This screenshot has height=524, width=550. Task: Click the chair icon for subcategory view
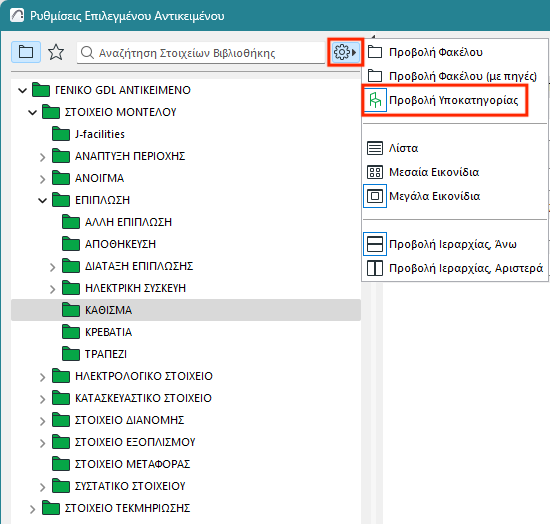click(x=375, y=100)
